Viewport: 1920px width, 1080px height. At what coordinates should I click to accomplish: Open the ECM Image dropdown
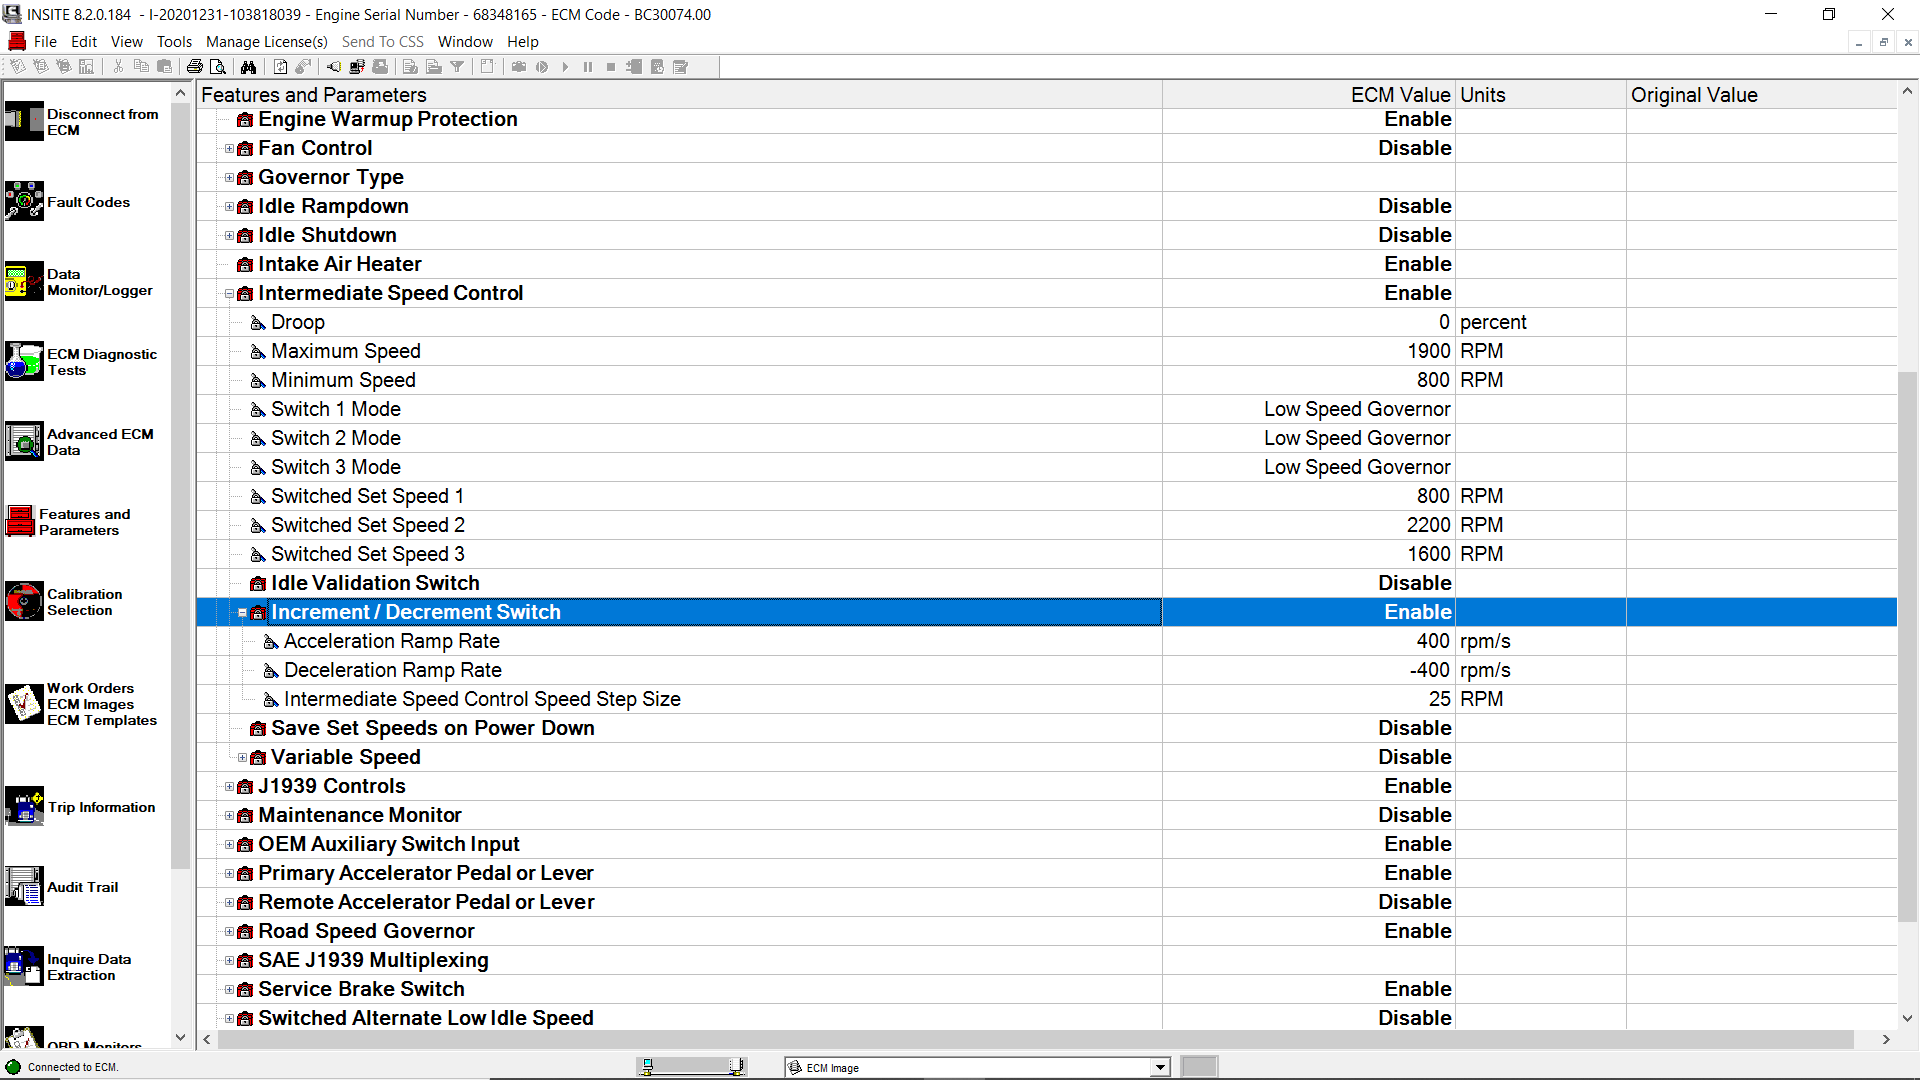coord(1160,1068)
